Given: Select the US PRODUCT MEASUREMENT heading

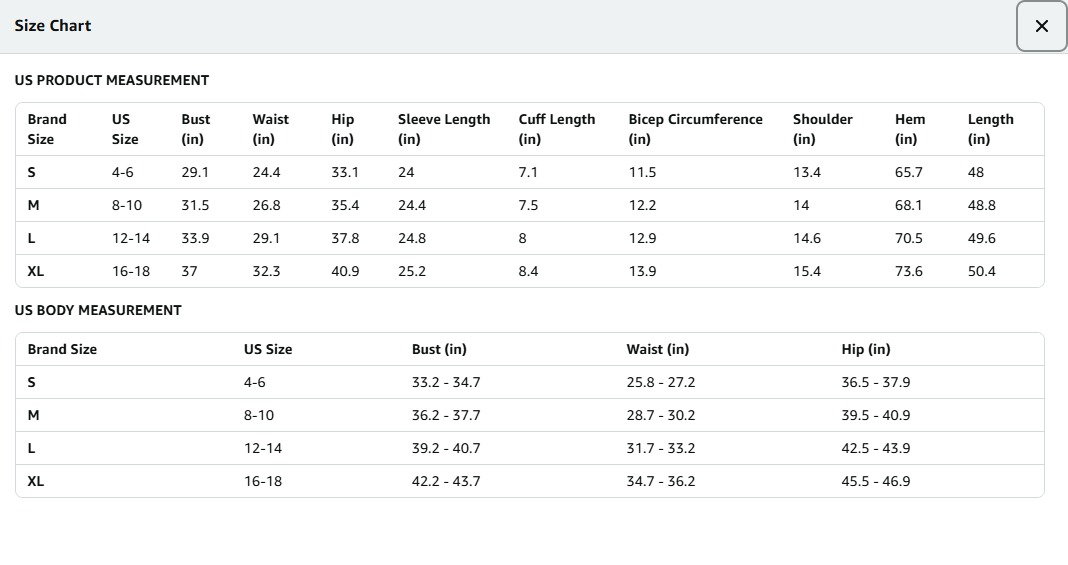Looking at the screenshot, I should point(112,80).
